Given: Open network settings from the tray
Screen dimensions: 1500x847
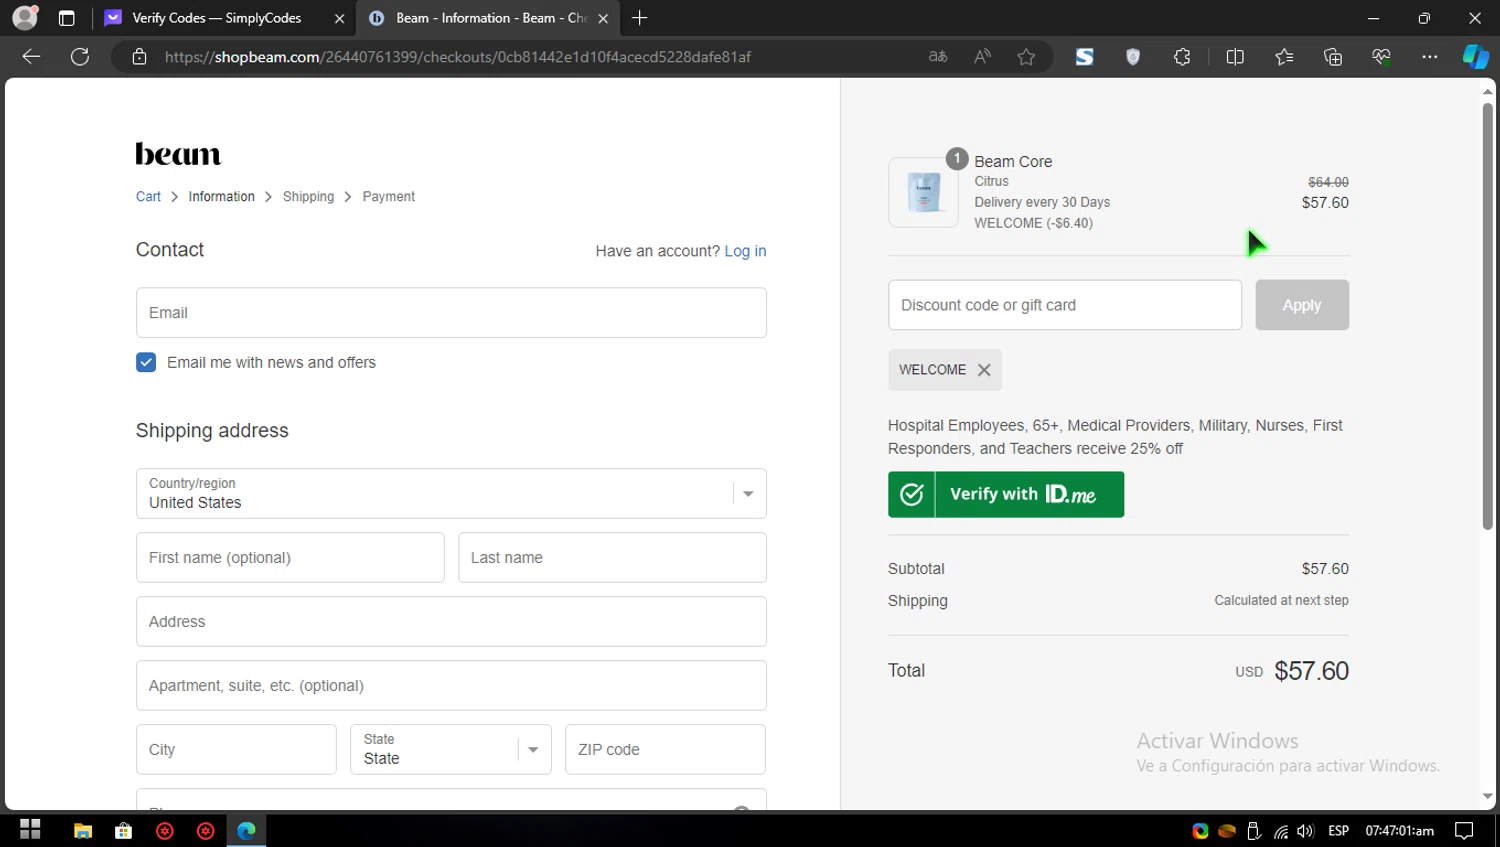Looking at the screenshot, I should pyautogui.click(x=1281, y=831).
